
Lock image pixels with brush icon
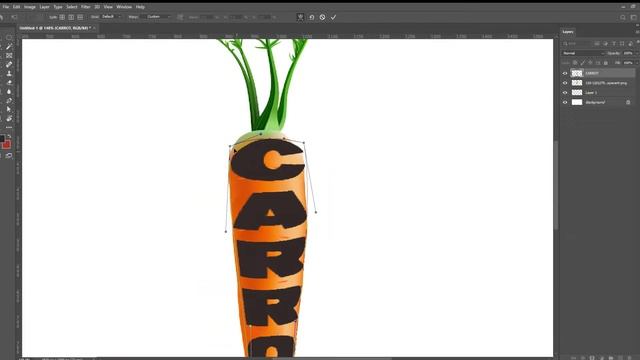pyautogui.click(x=583, y=62)
